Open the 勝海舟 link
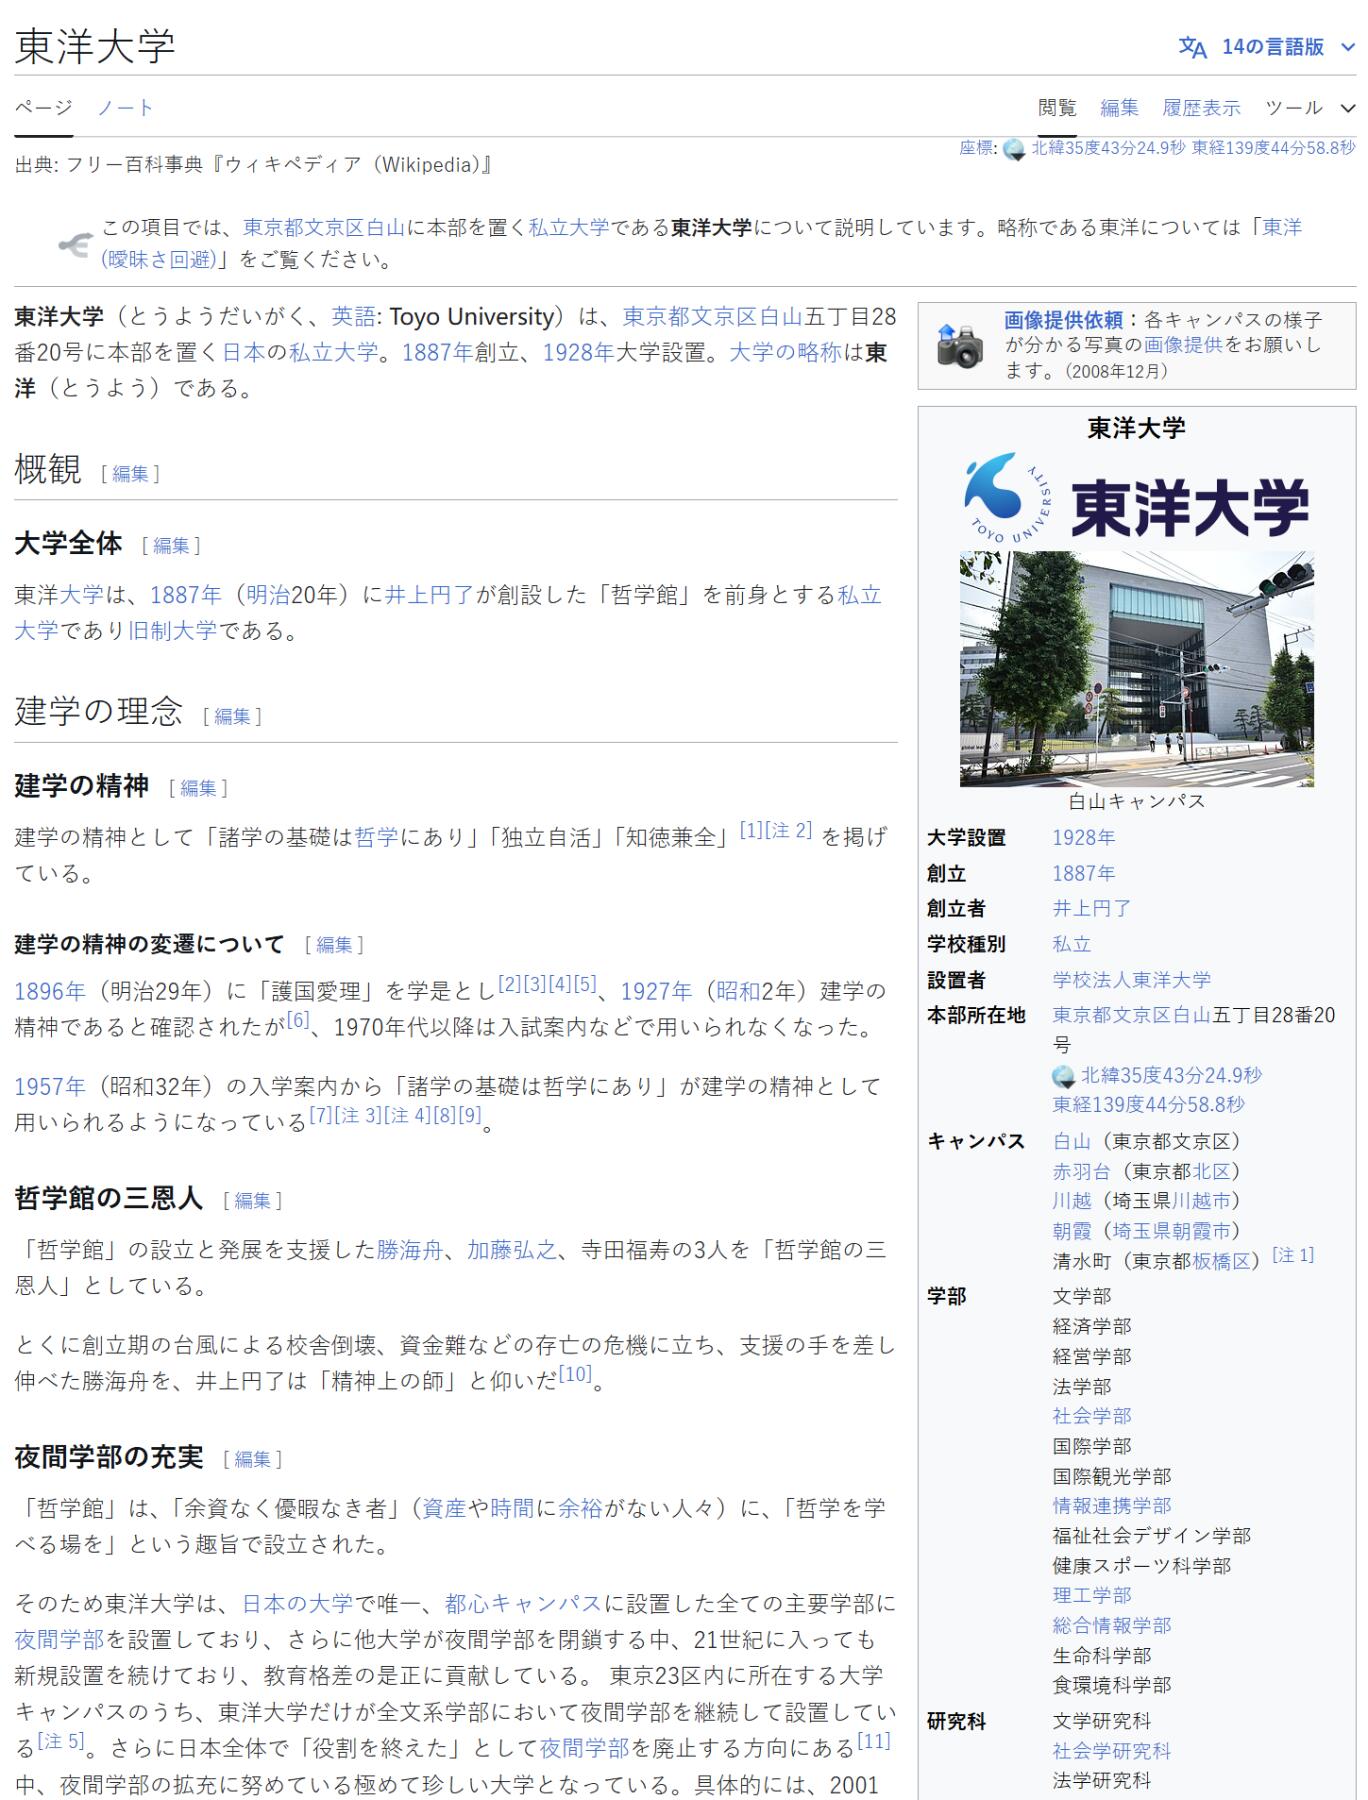The image size is (1368, 1800). (409, 1250)
